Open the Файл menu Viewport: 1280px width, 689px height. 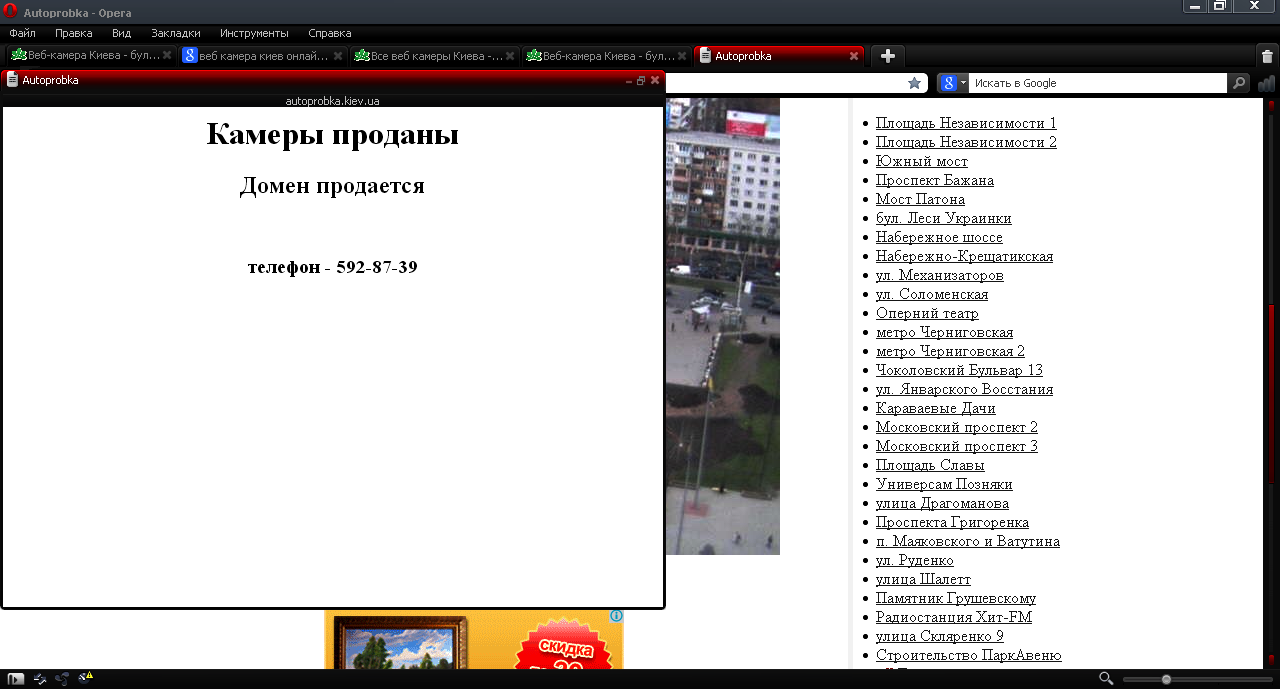(x=22, y=33)
